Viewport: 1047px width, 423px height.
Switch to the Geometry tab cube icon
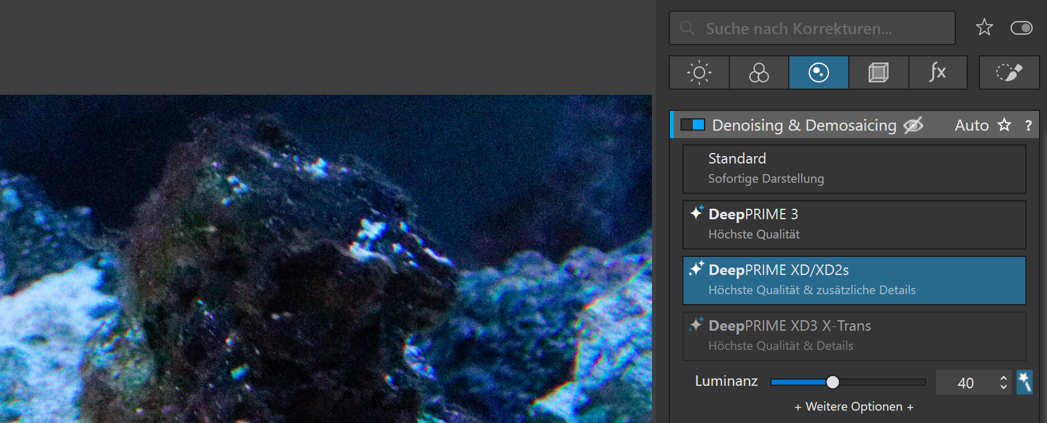(x=878, y=72)
